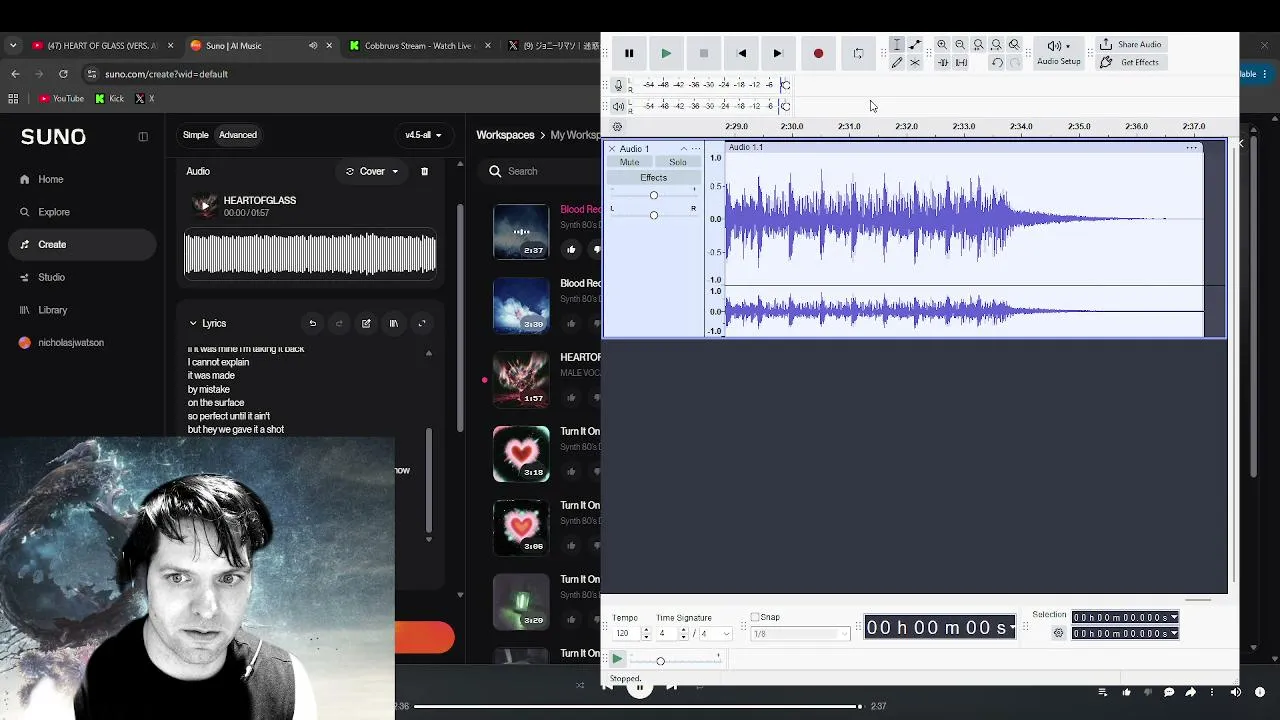Open the Audio Setup dropdown
Screen dimensions: 1280x720
click(1058, 53)
